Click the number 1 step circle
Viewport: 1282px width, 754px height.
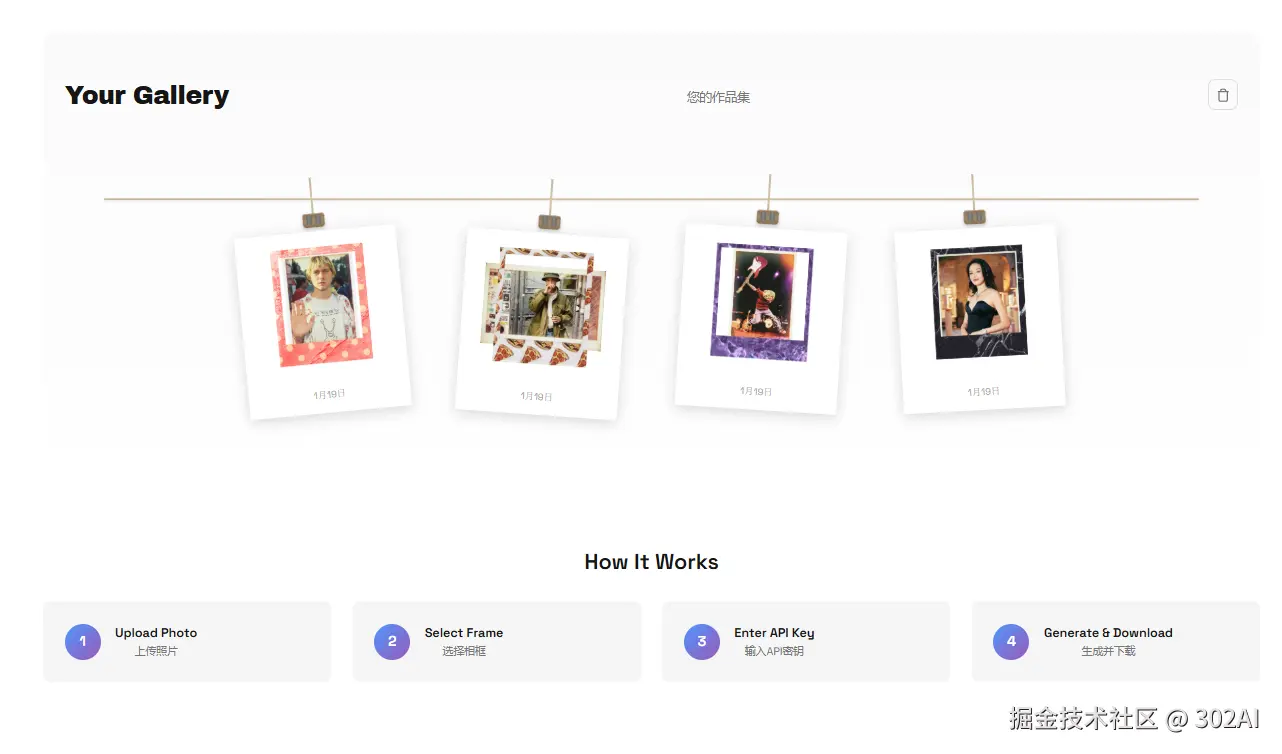tap(83, 642)
